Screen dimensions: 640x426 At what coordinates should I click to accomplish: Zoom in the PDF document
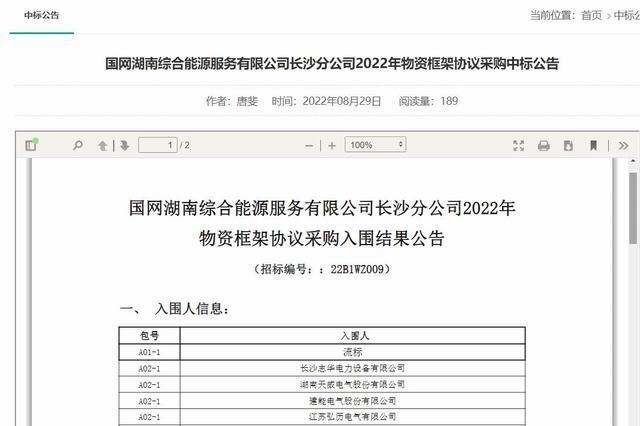tap(332, 145)
